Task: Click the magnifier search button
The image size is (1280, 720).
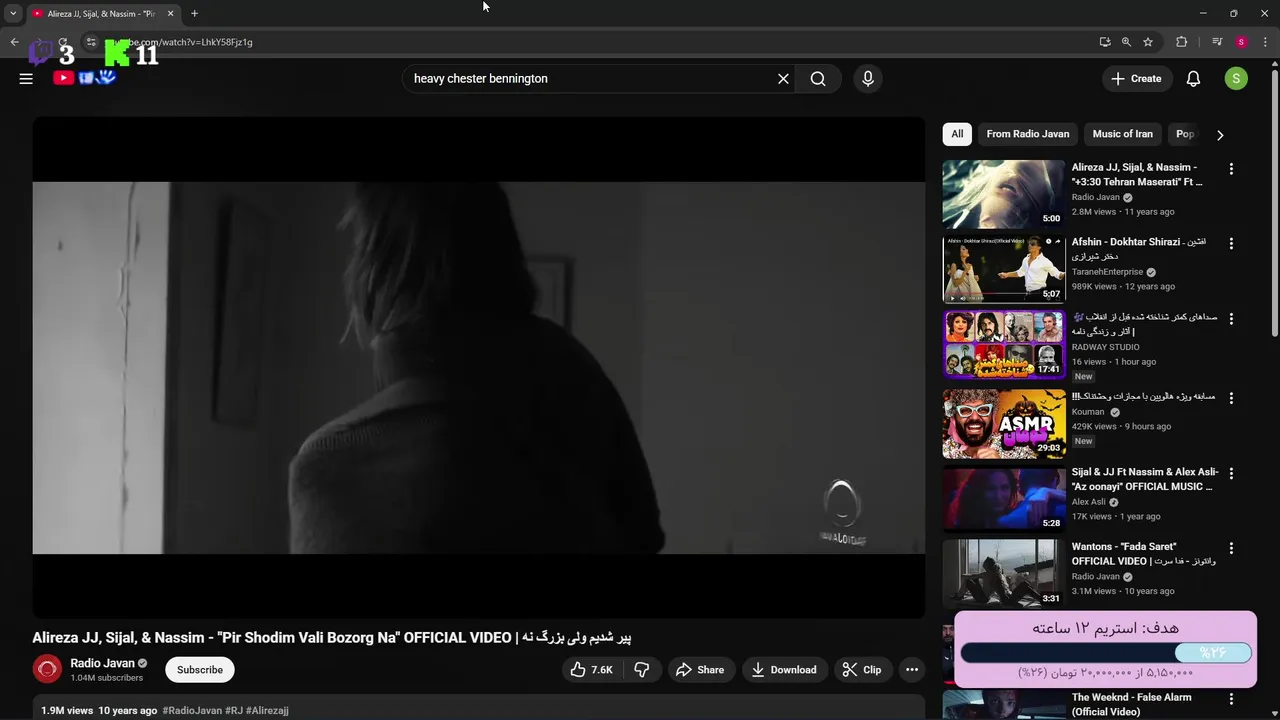Action: [818, 79]
